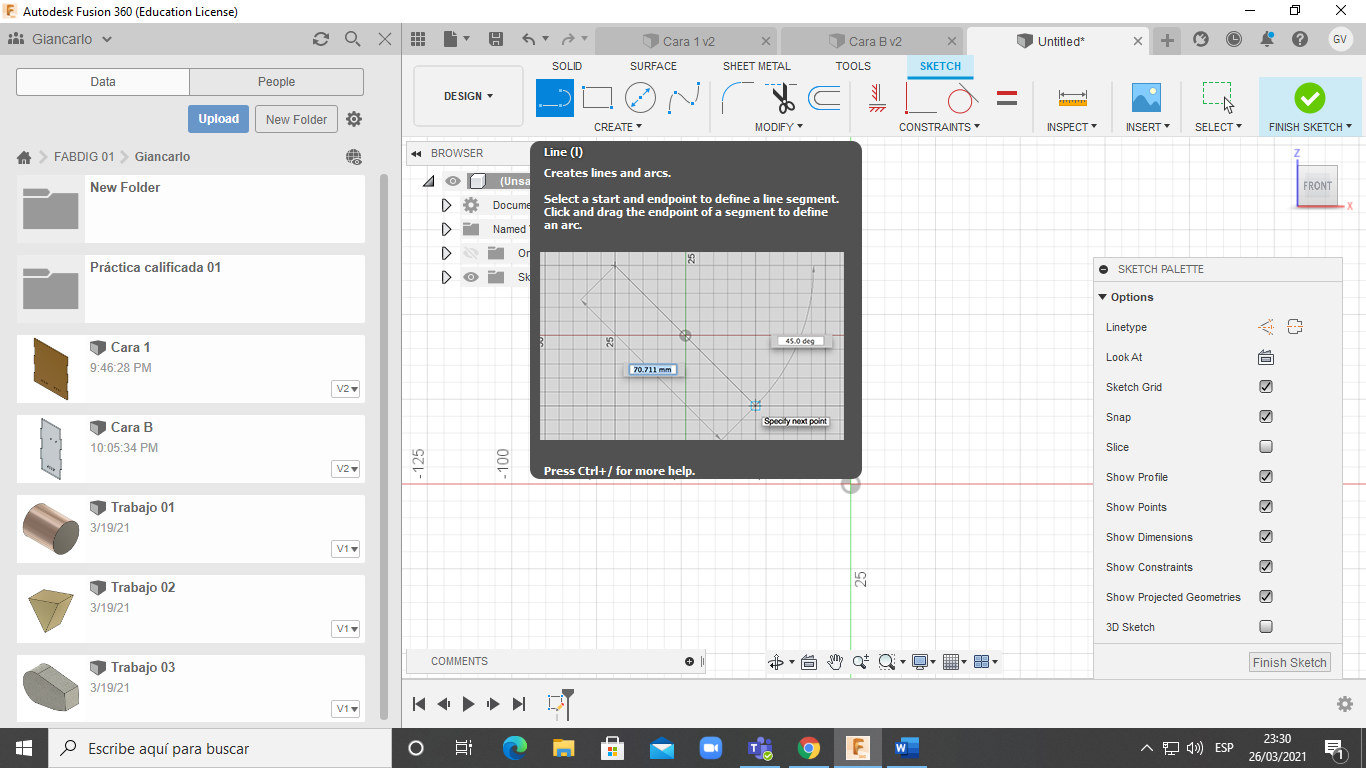Select the Offset tool

click(824, 98)
